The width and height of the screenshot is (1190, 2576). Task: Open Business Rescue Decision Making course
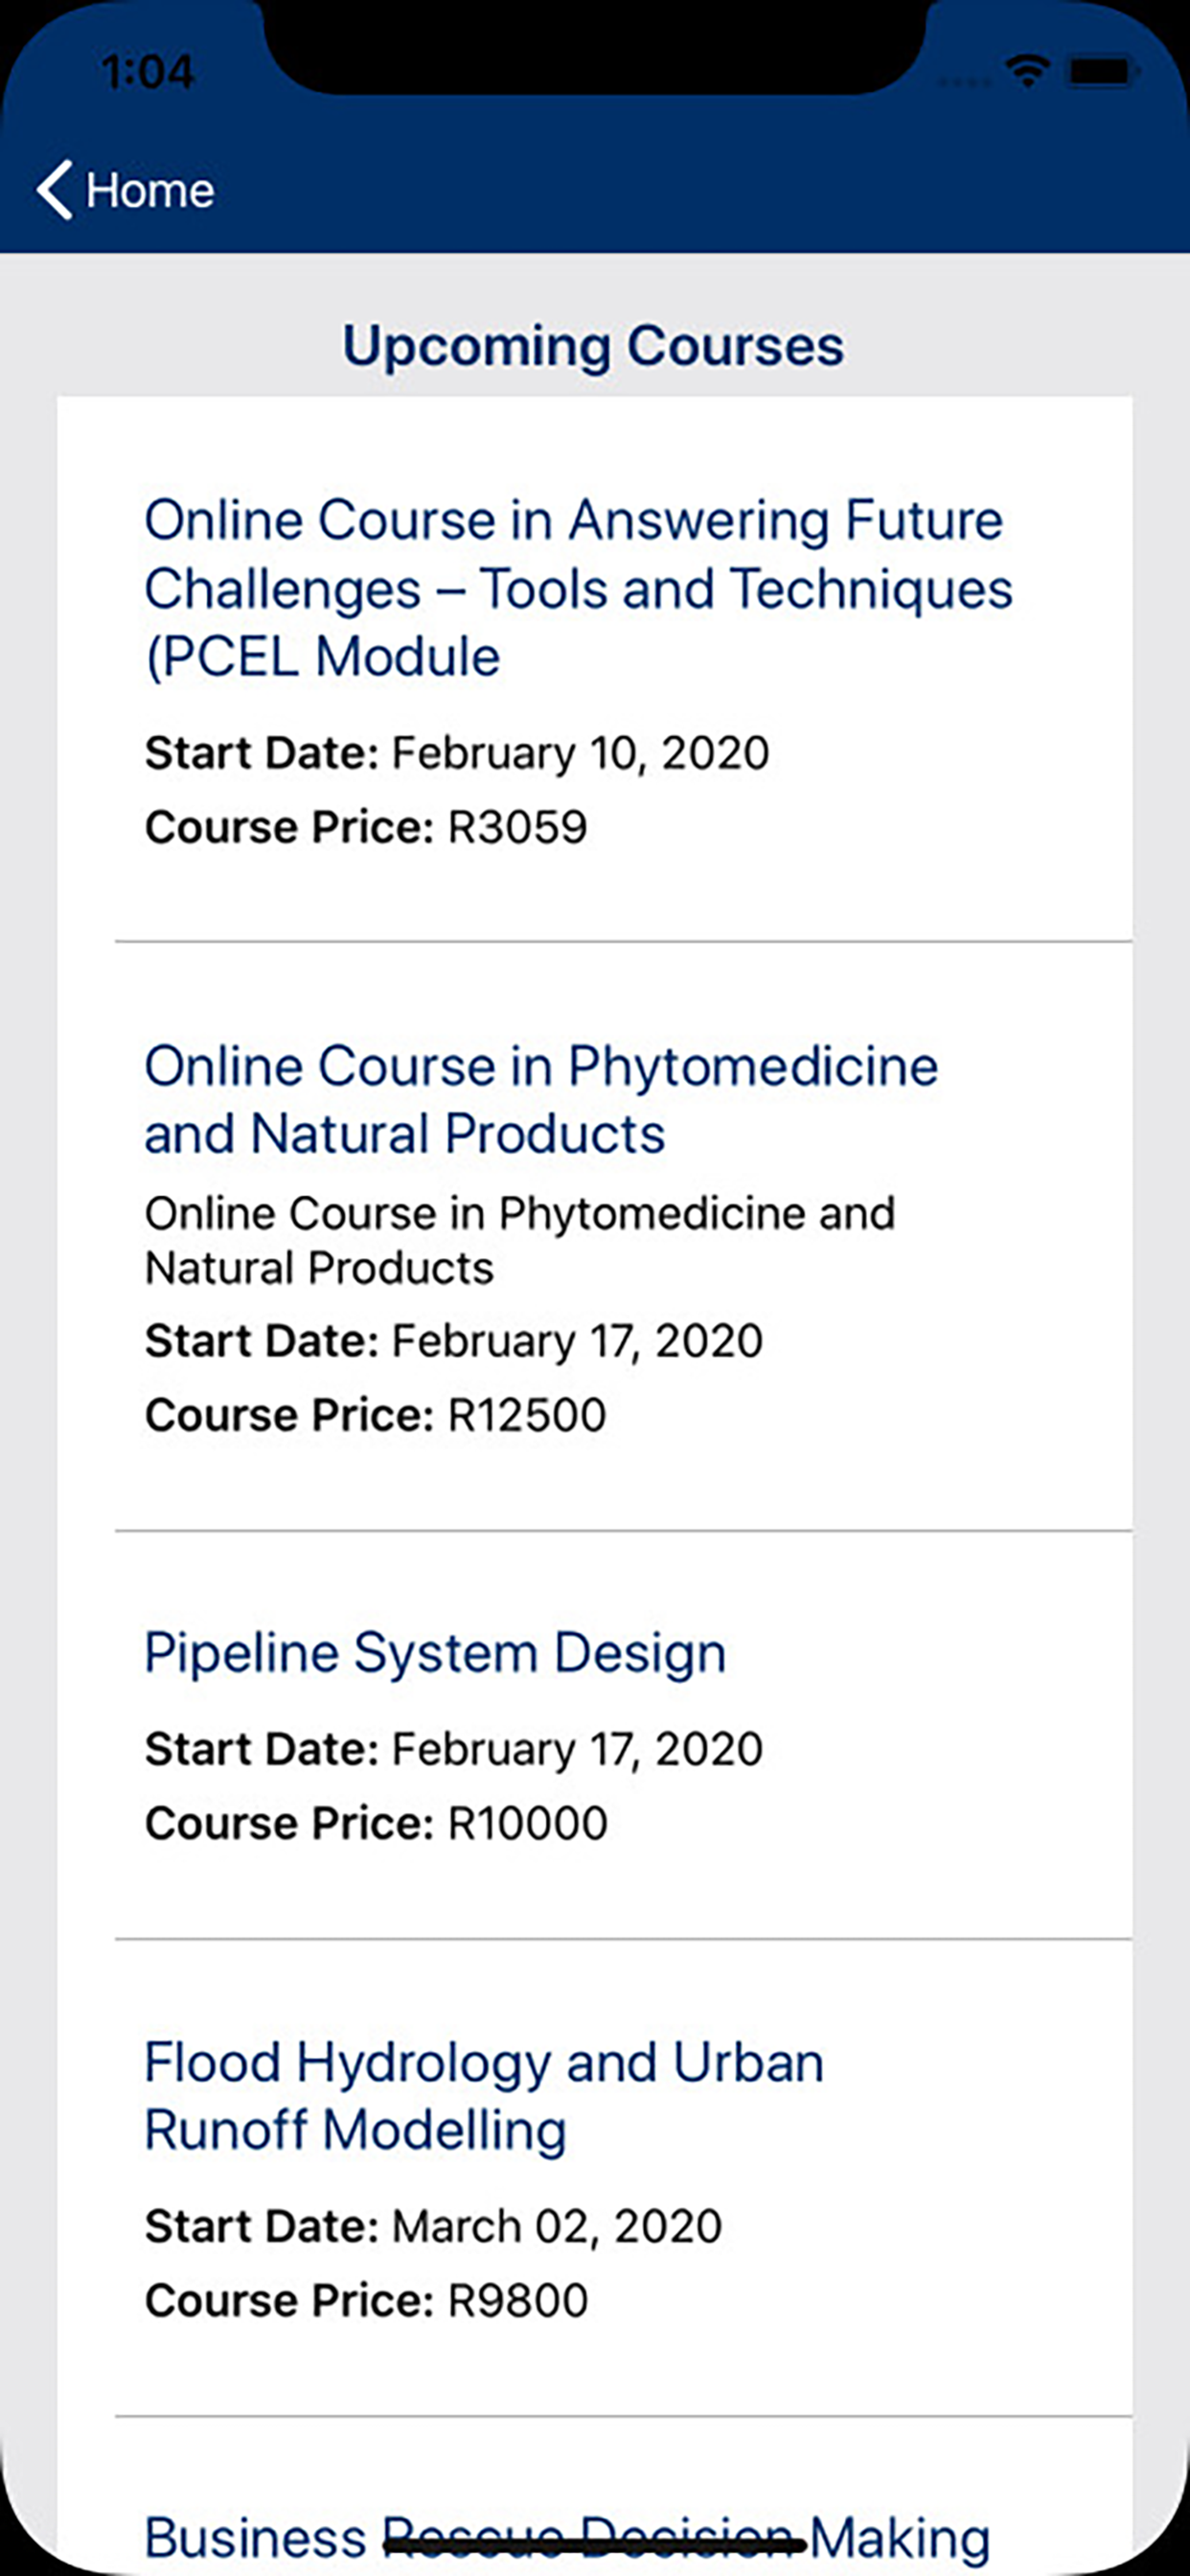coord(567,2537)
